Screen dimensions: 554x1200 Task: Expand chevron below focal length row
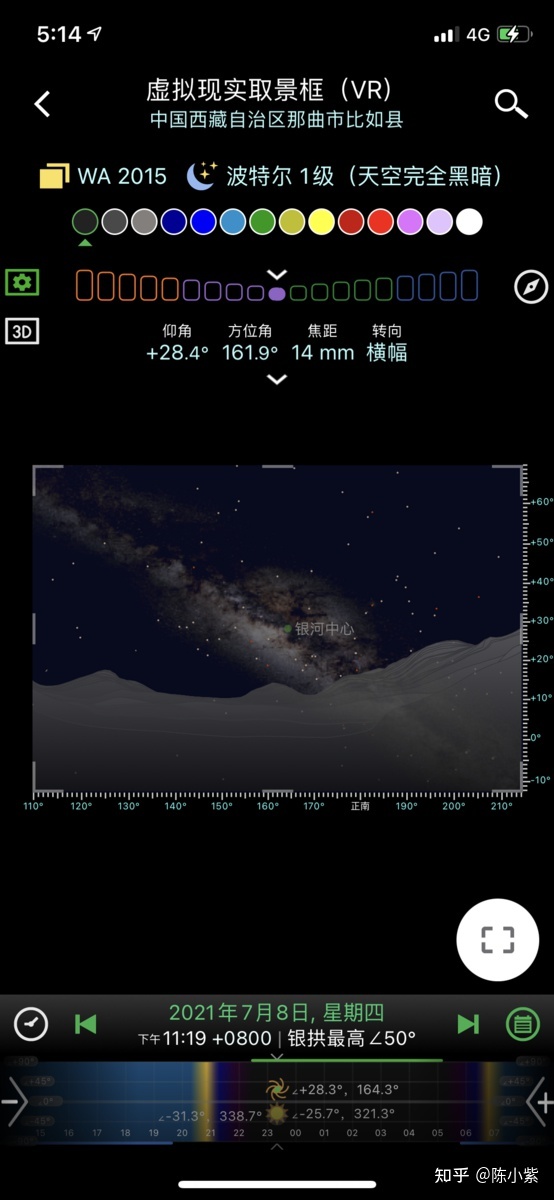(x=277, y=379)
